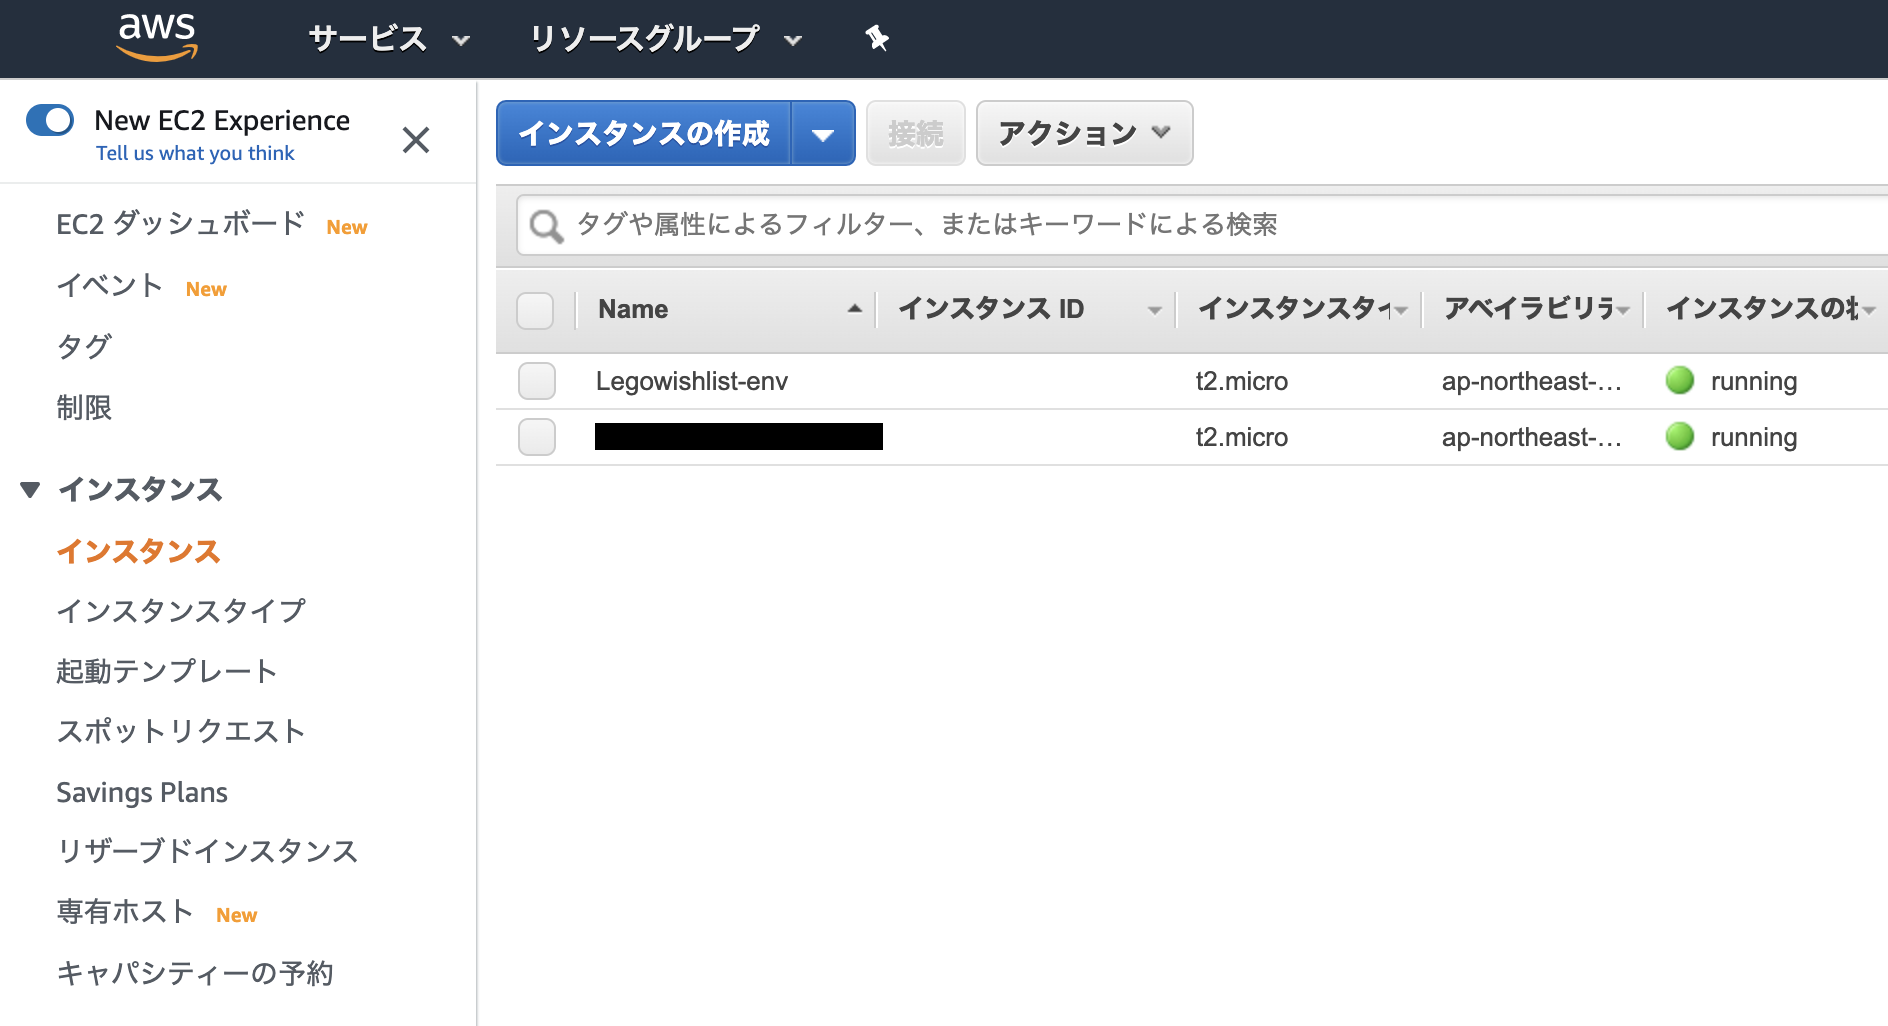1888x1026 pixels.
Task: Open the リソースグループ dropdown menu
Action: 666,39
